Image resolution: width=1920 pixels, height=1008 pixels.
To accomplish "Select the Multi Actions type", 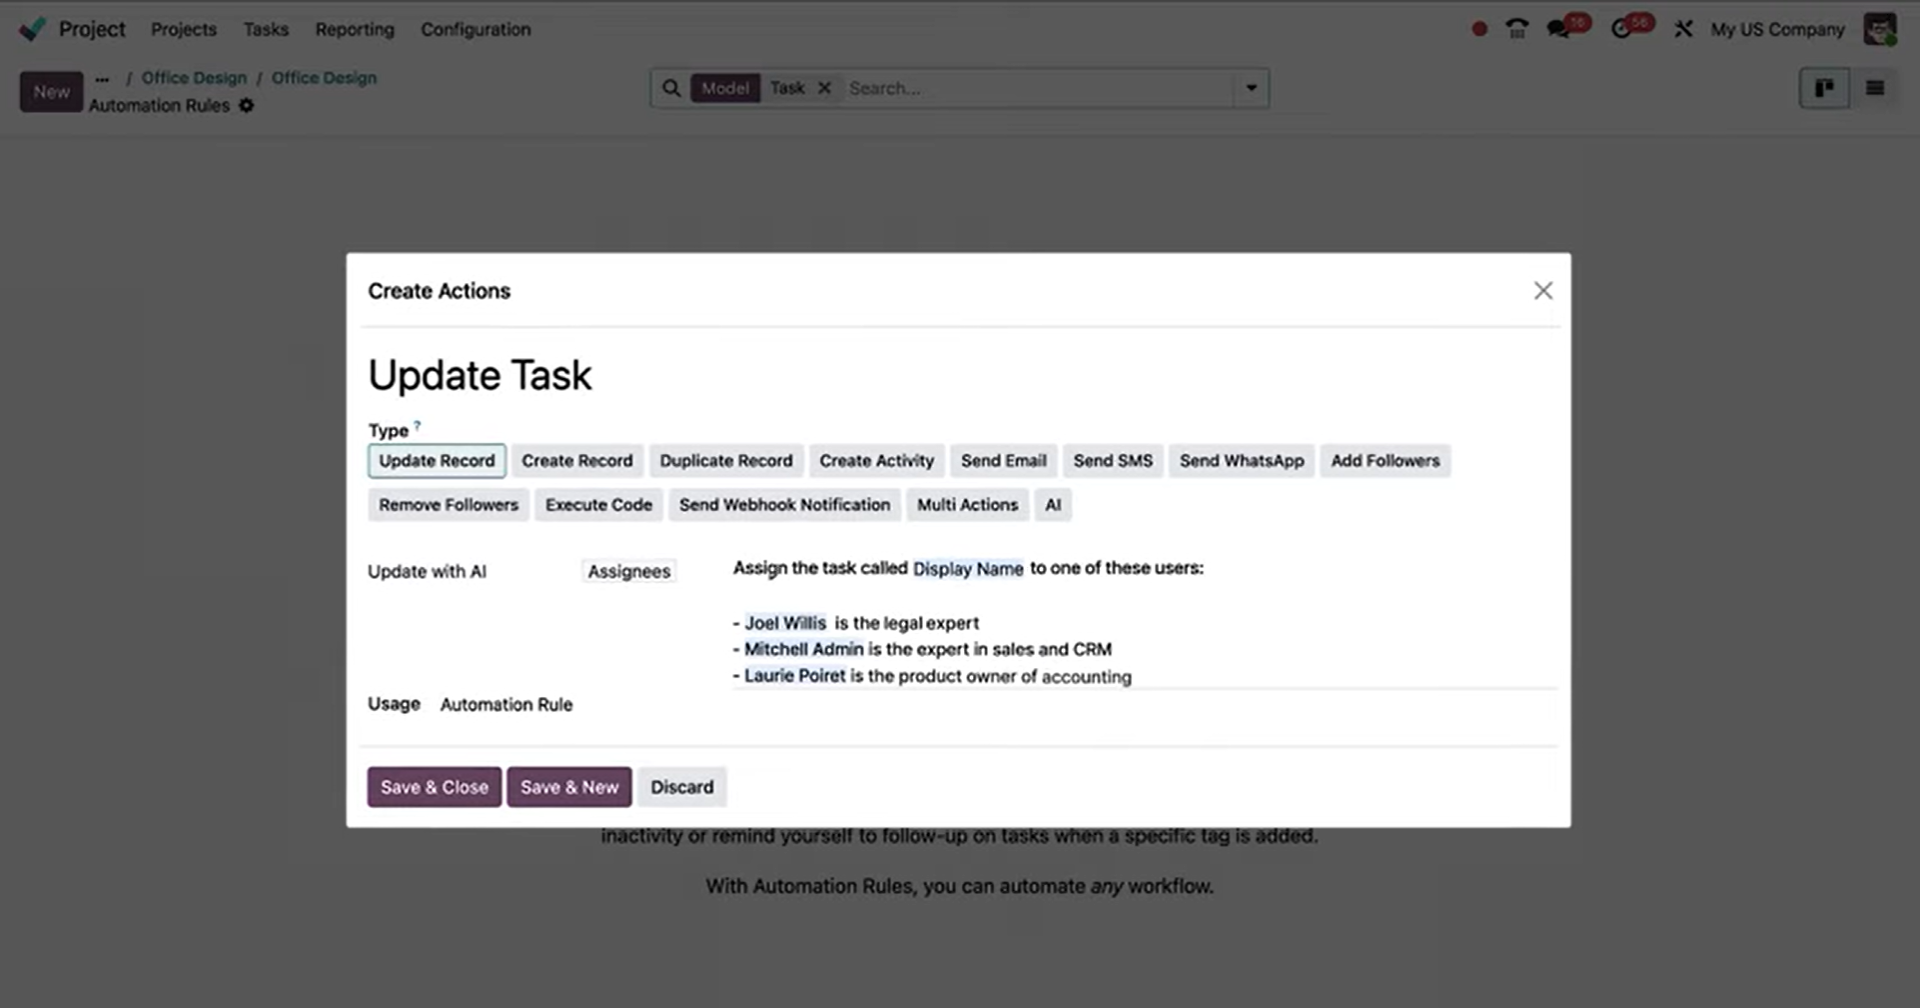I will 968,505.
